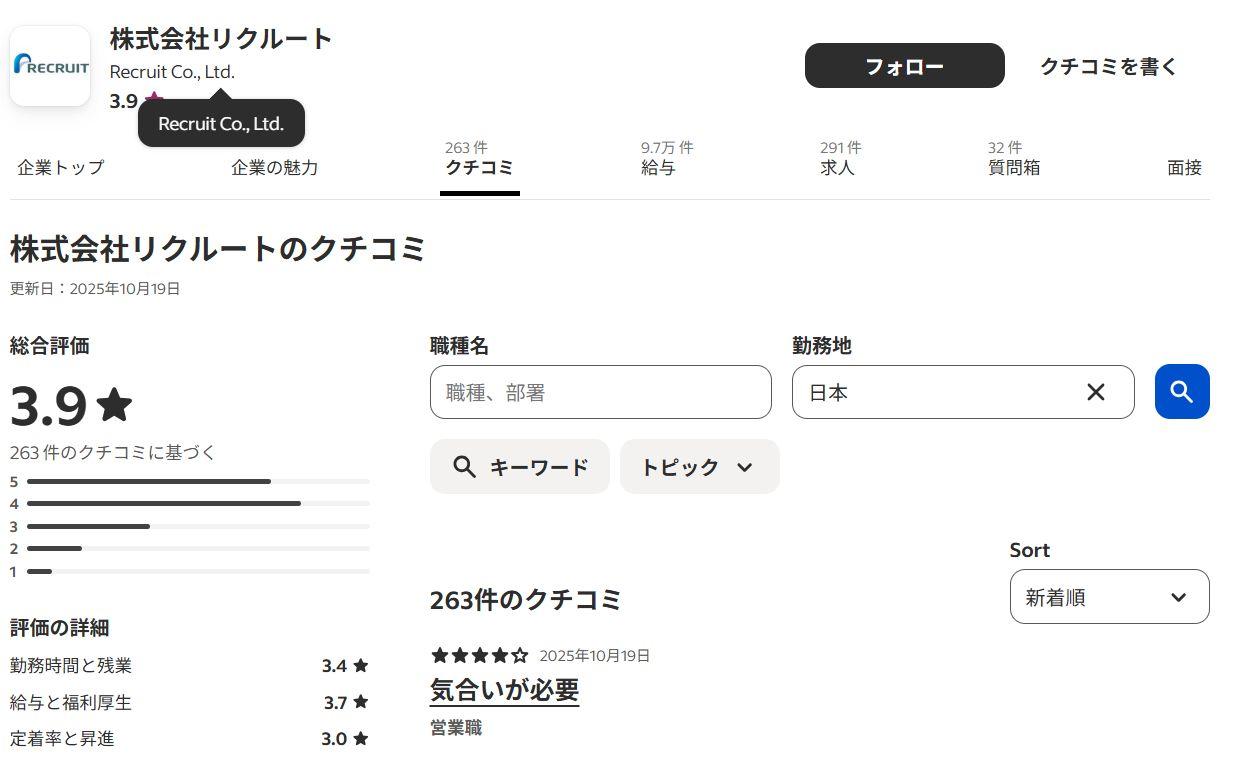Click the X to clear the 勤務地 field
This screenshot has height=761, width=1253.
click(x=1095, y=392)
